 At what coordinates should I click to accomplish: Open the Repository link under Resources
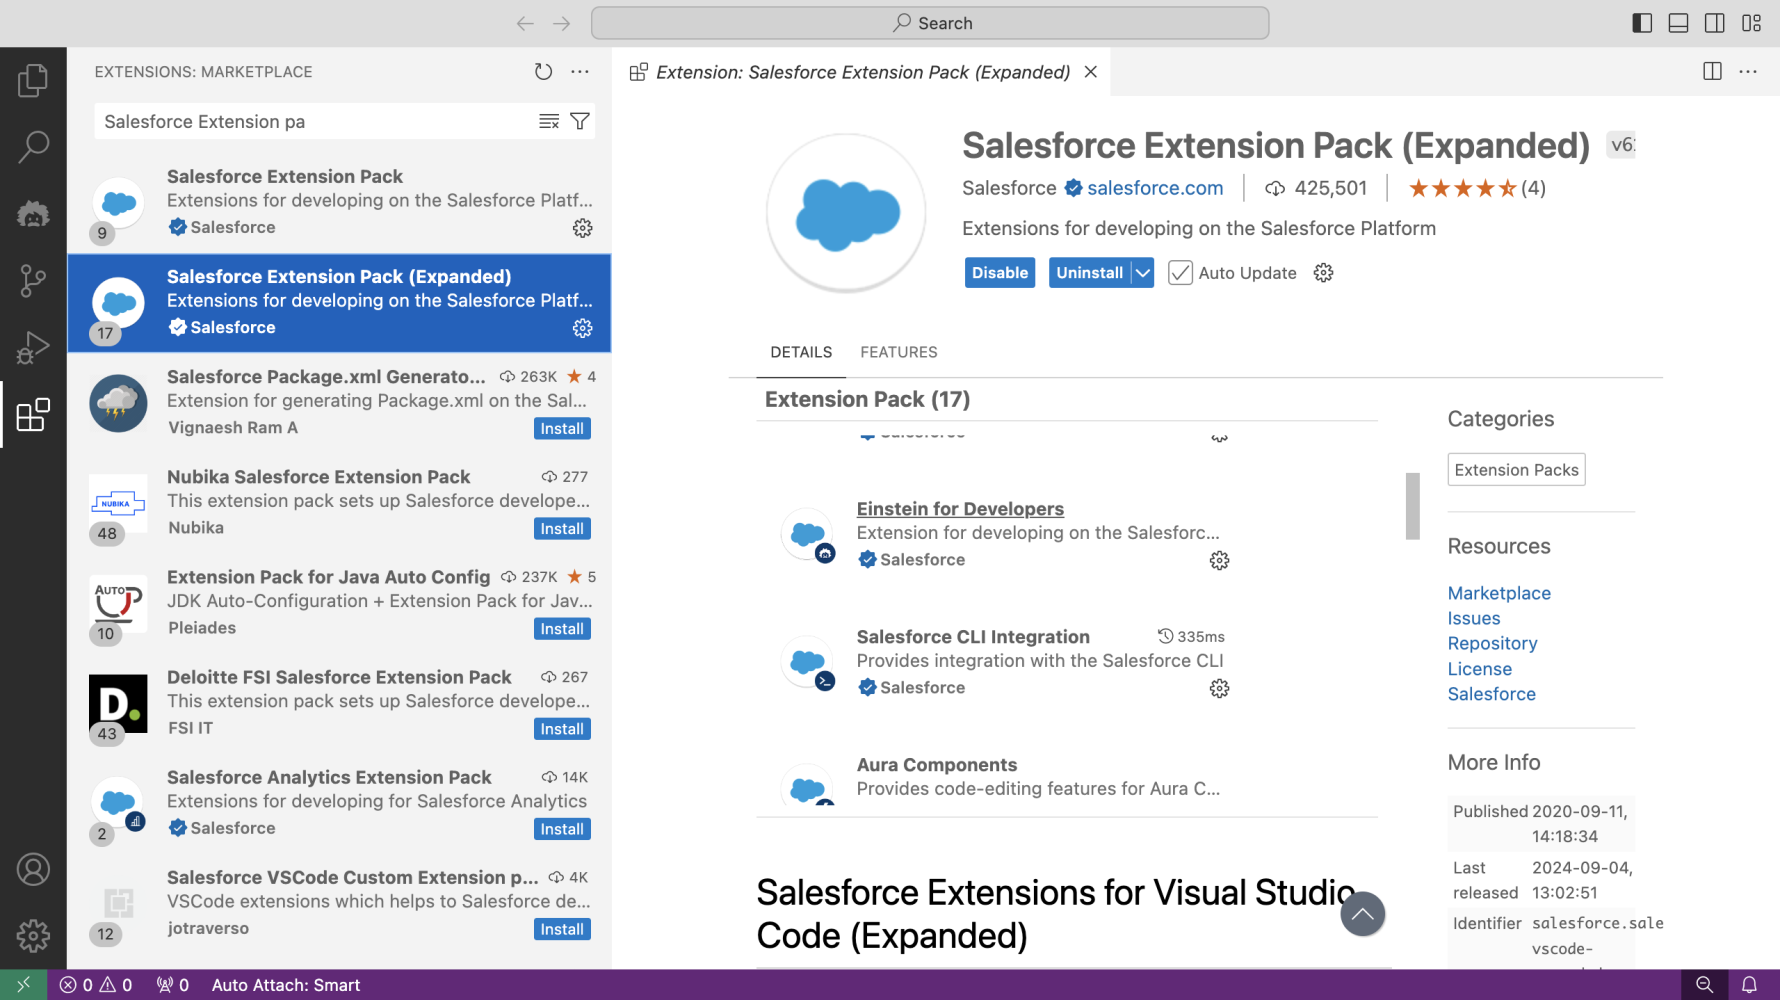1492,643
